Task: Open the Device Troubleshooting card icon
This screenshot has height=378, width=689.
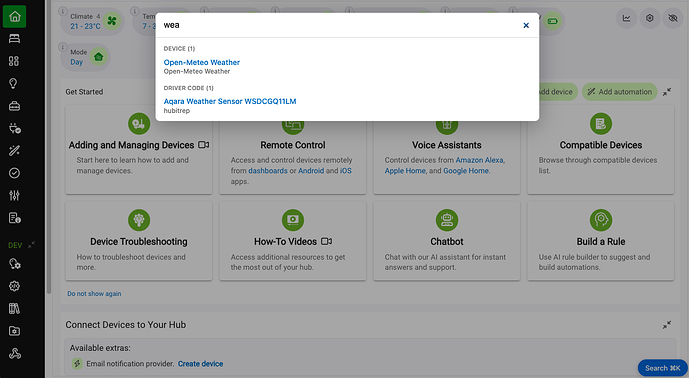Action: 139,220
